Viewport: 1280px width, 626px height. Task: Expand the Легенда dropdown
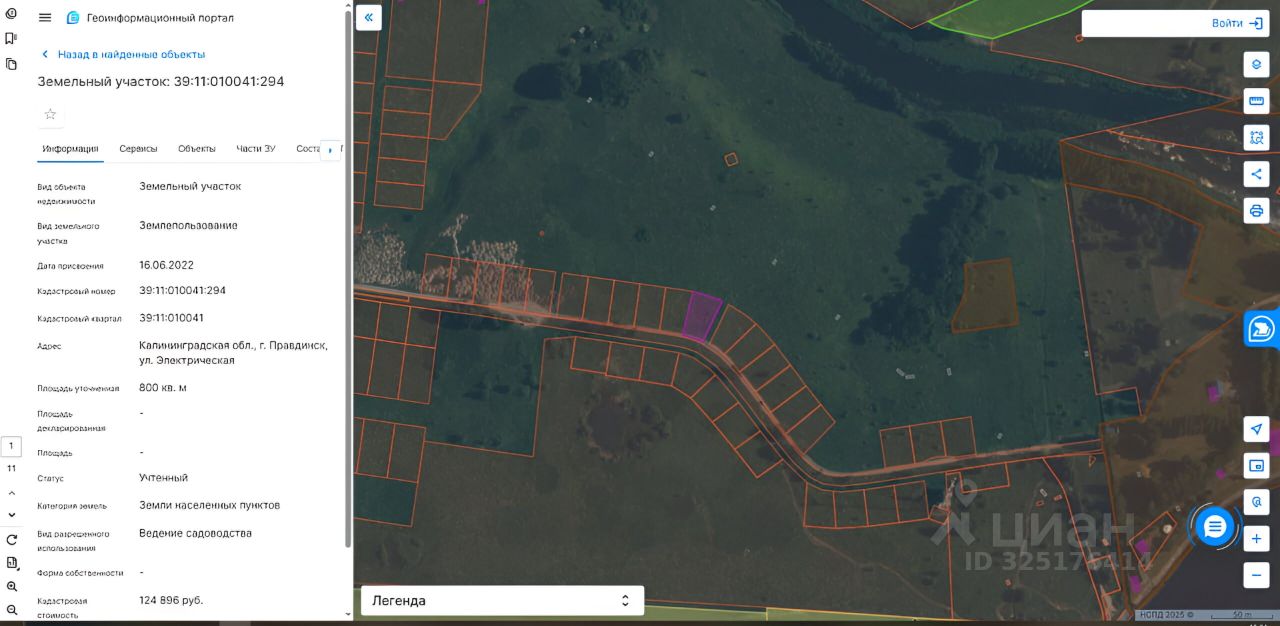tap(502, 601)
